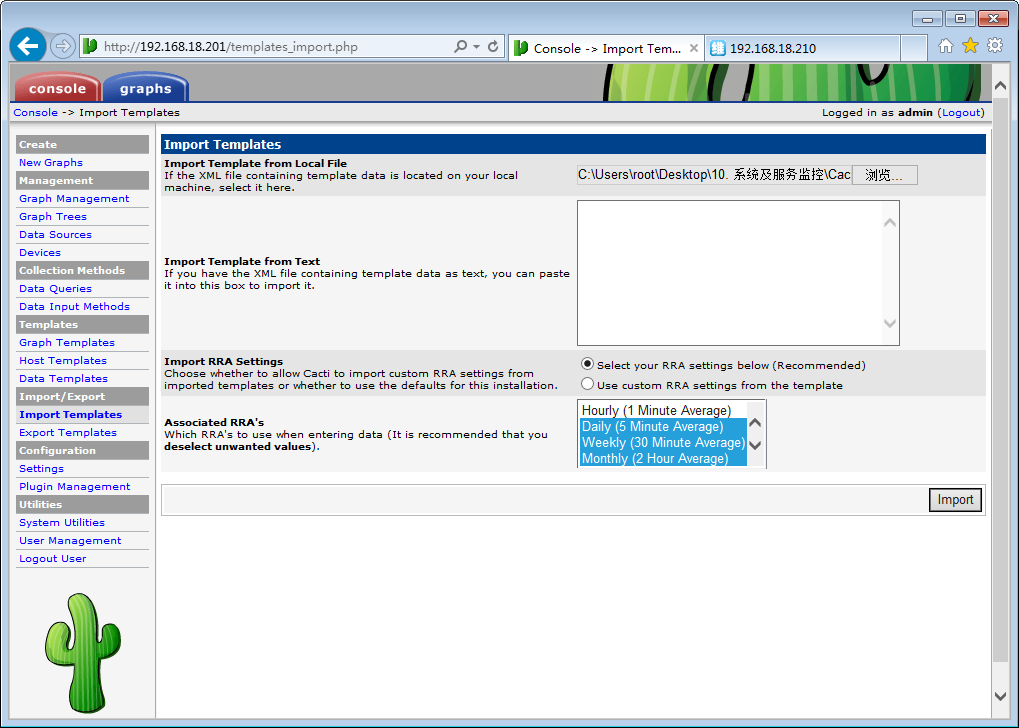The image size is (1019, 728).
Task: Open System Utilities link
Action: [x=62, y=523]
